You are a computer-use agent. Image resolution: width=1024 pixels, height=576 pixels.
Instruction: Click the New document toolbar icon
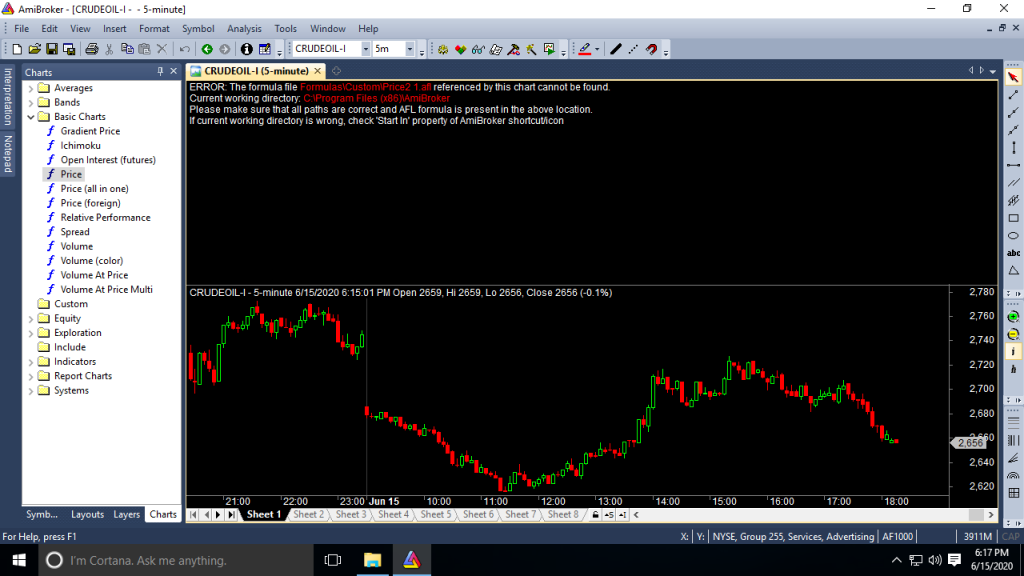17,49
